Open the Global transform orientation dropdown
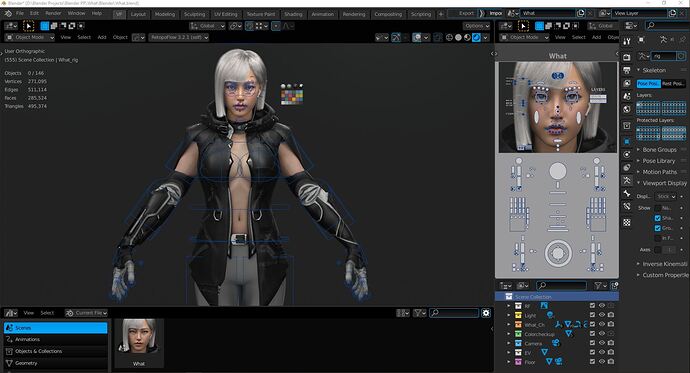690x373 pixels. 207,26
